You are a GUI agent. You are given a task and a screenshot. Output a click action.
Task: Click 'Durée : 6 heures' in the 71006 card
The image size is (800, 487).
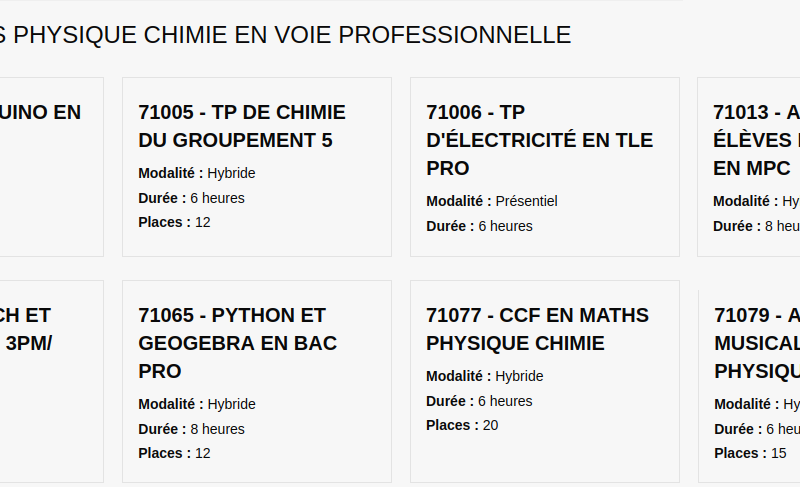coord(480,226)
